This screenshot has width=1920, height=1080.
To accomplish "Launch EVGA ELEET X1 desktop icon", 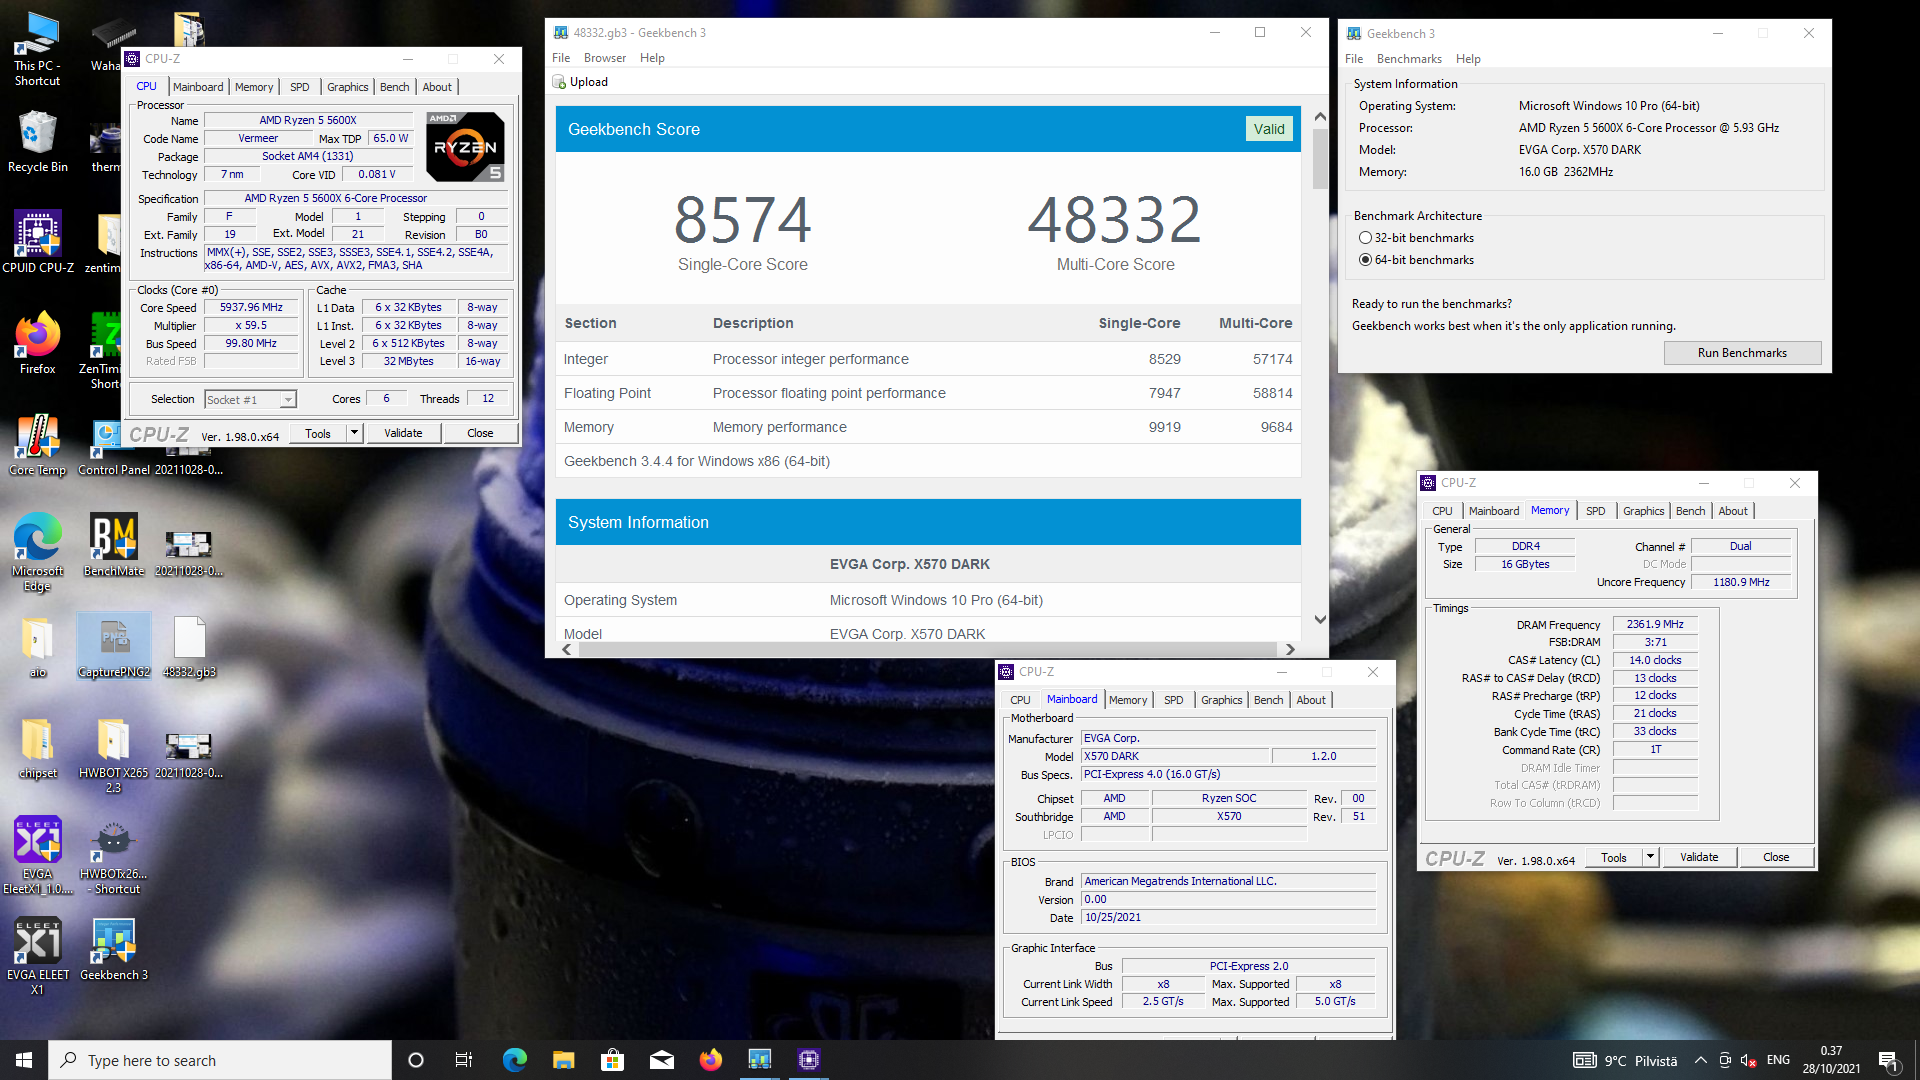I will [x=37, y=957].
